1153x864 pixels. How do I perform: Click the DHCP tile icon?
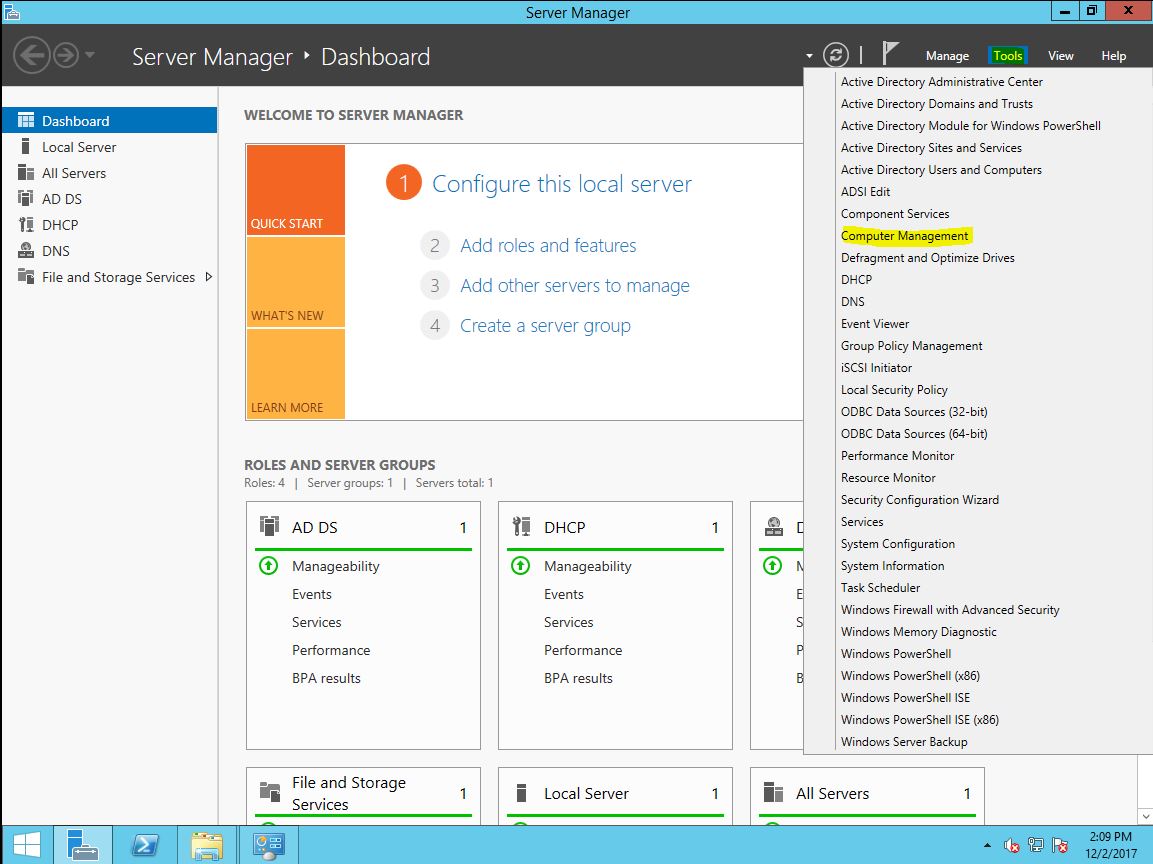(520, 527)
